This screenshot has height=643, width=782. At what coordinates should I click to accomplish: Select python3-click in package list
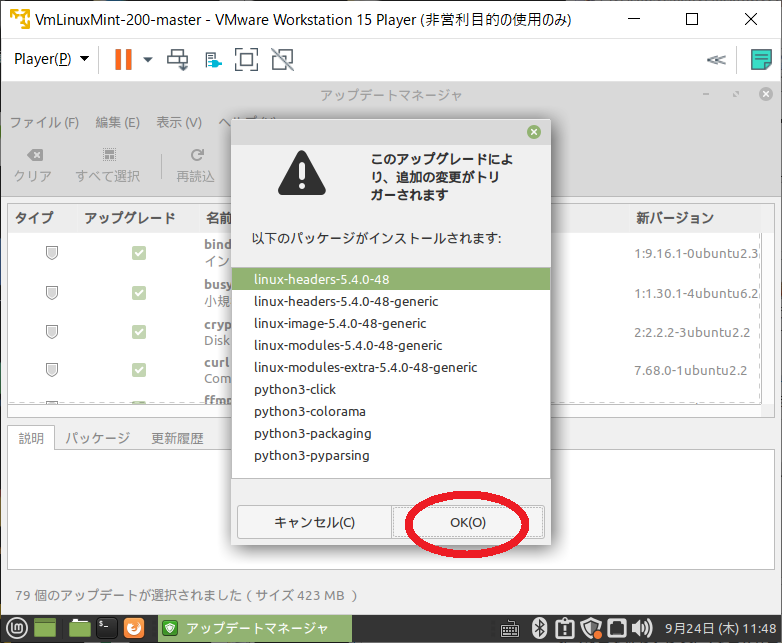391,389
